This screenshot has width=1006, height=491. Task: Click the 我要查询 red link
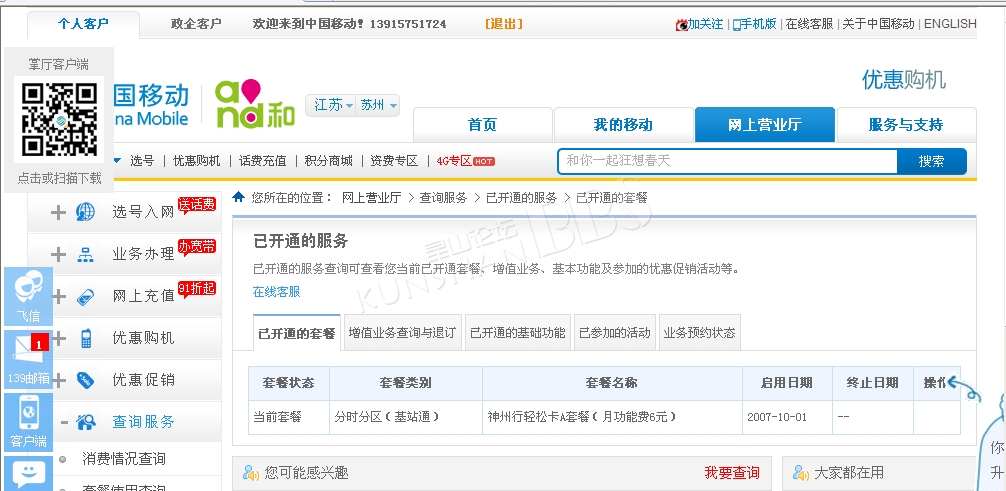click(x=732, y=473)
